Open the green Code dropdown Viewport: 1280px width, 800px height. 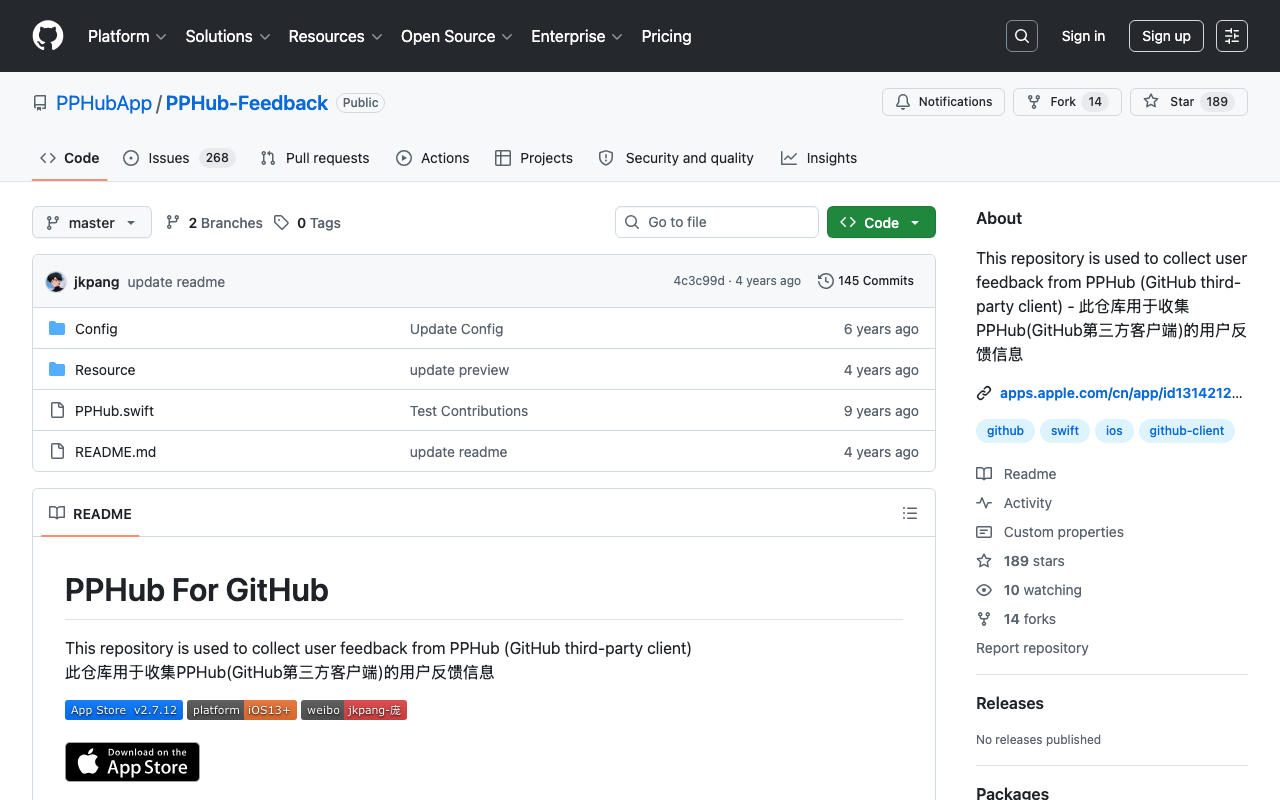click(881, 222)
